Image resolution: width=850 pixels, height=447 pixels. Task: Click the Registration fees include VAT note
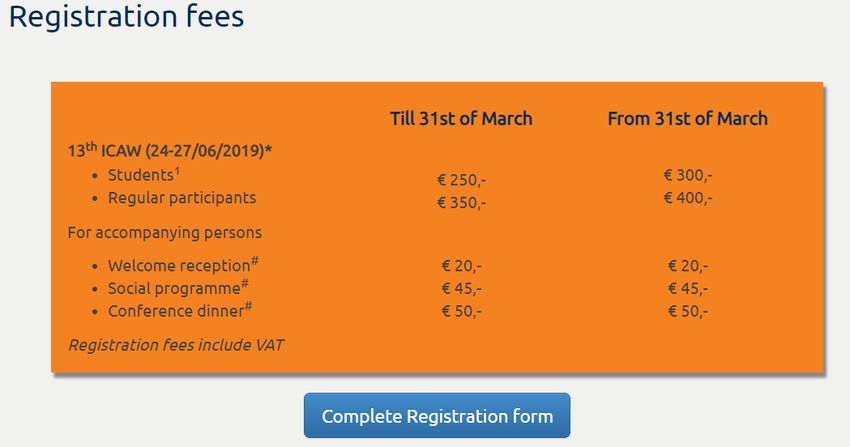pos(176,345)
